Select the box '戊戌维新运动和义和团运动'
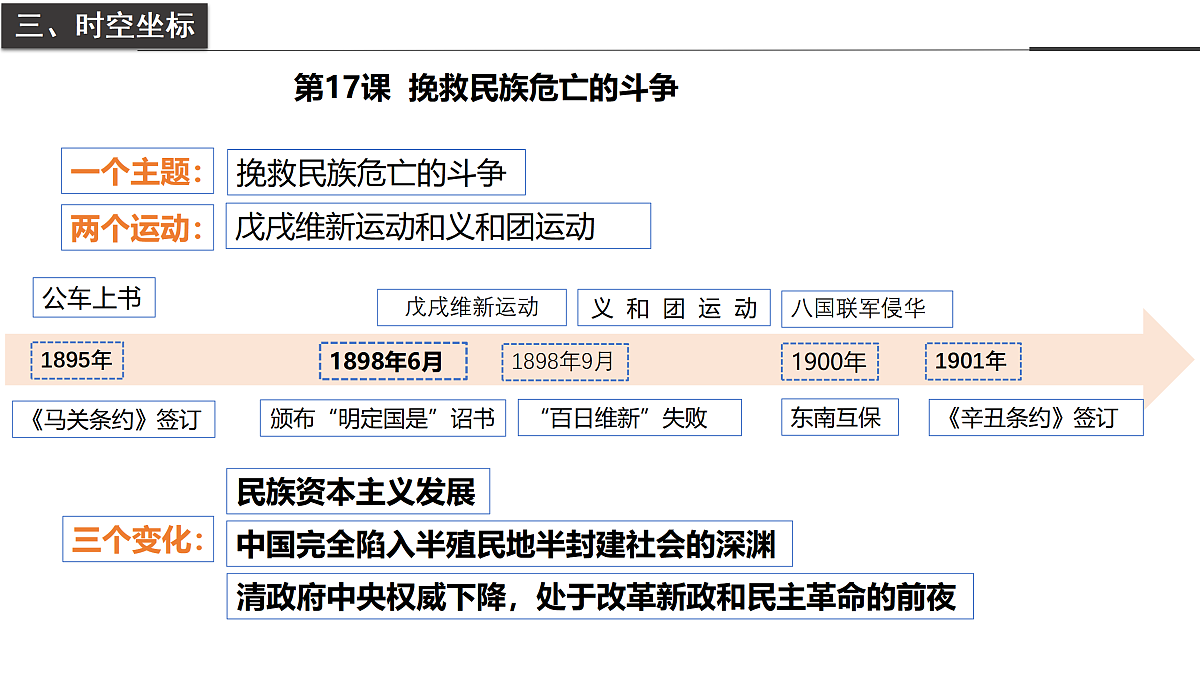The height and width of the screenshot is (675, 1200). [x=438, y=227]
